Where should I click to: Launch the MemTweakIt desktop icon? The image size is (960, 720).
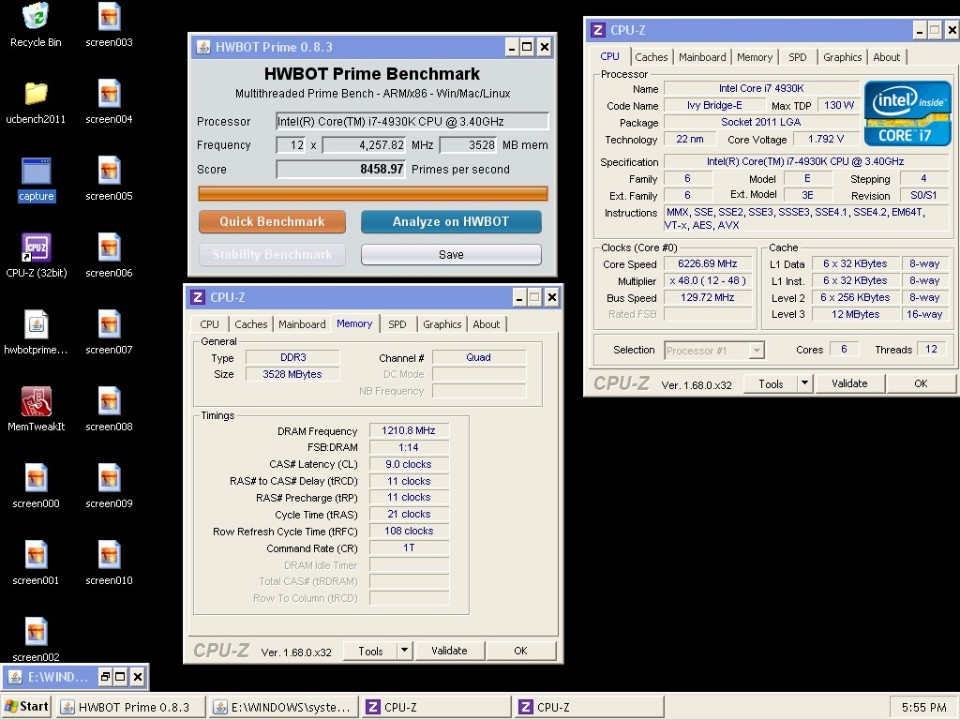tap(36, 401)
